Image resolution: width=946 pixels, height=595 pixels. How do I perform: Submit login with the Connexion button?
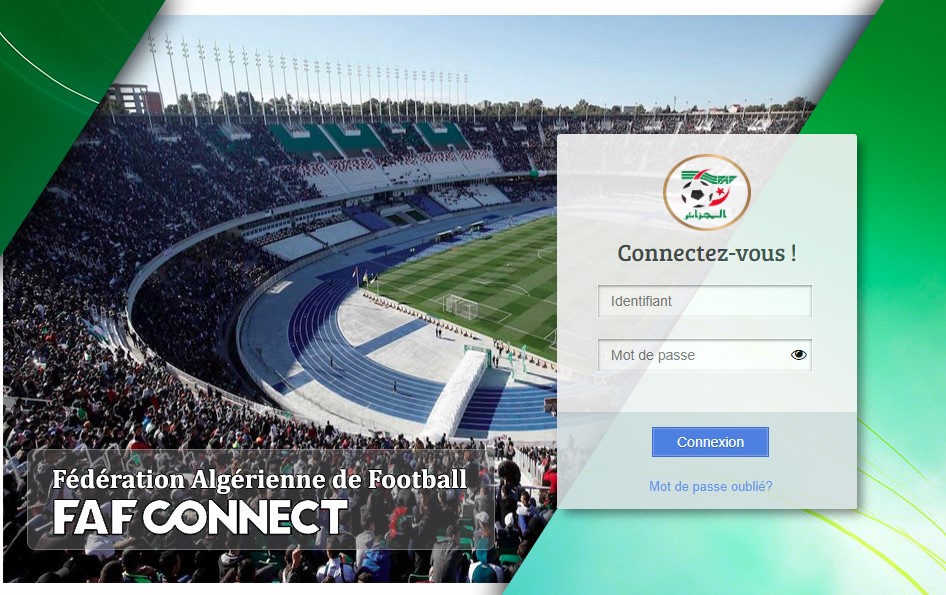tap(710, 442)
